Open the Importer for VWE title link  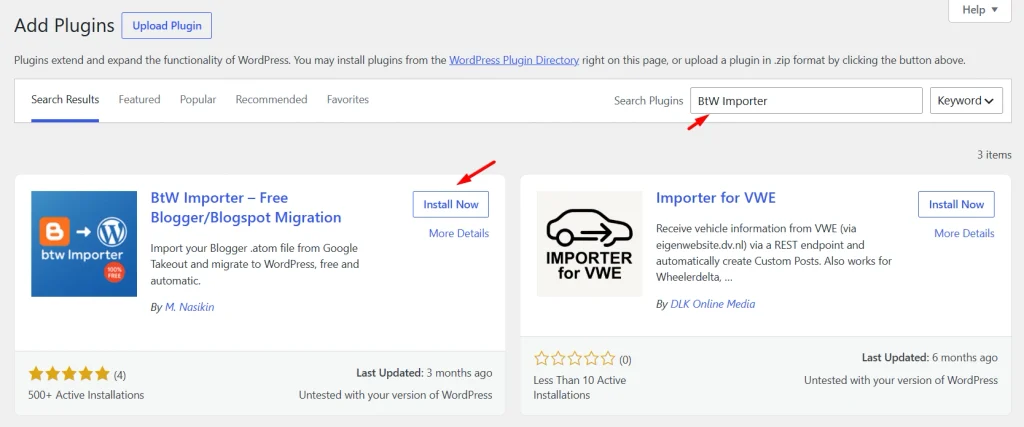coord(716,198)
